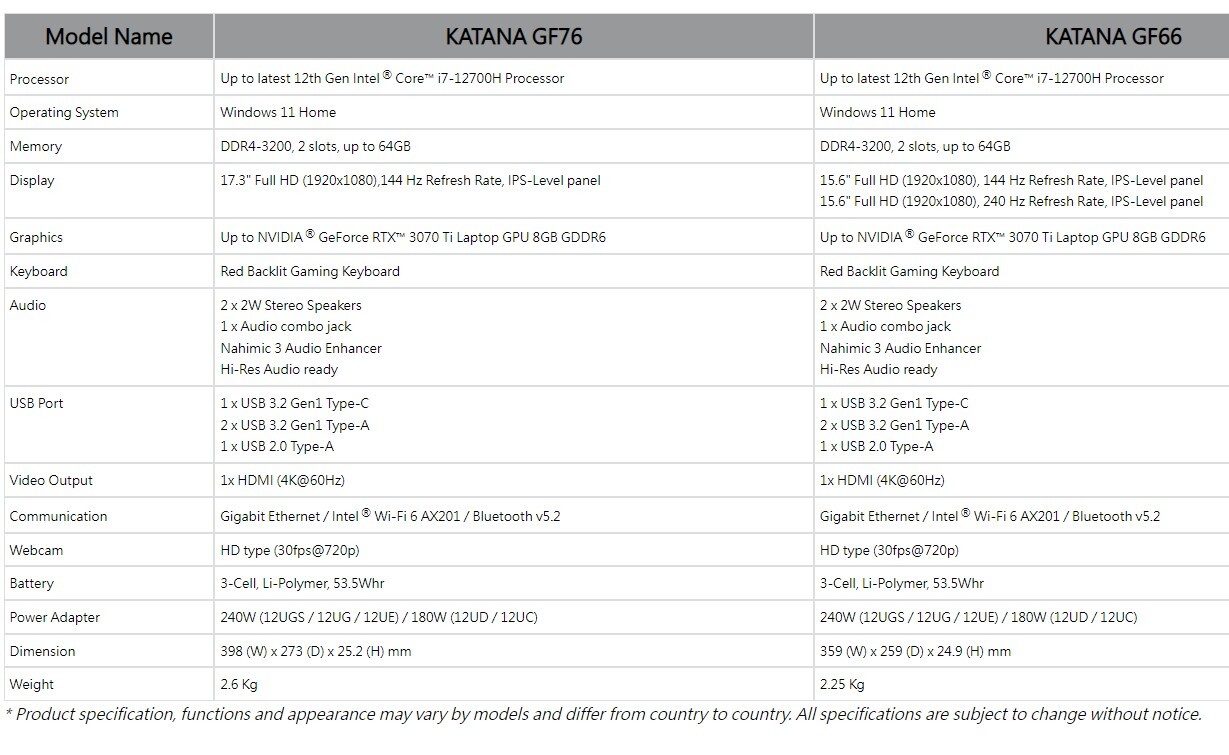The height and width of the screenshot is (755, 1229).
Task: Select the Display row label
Action: (32, 181)
